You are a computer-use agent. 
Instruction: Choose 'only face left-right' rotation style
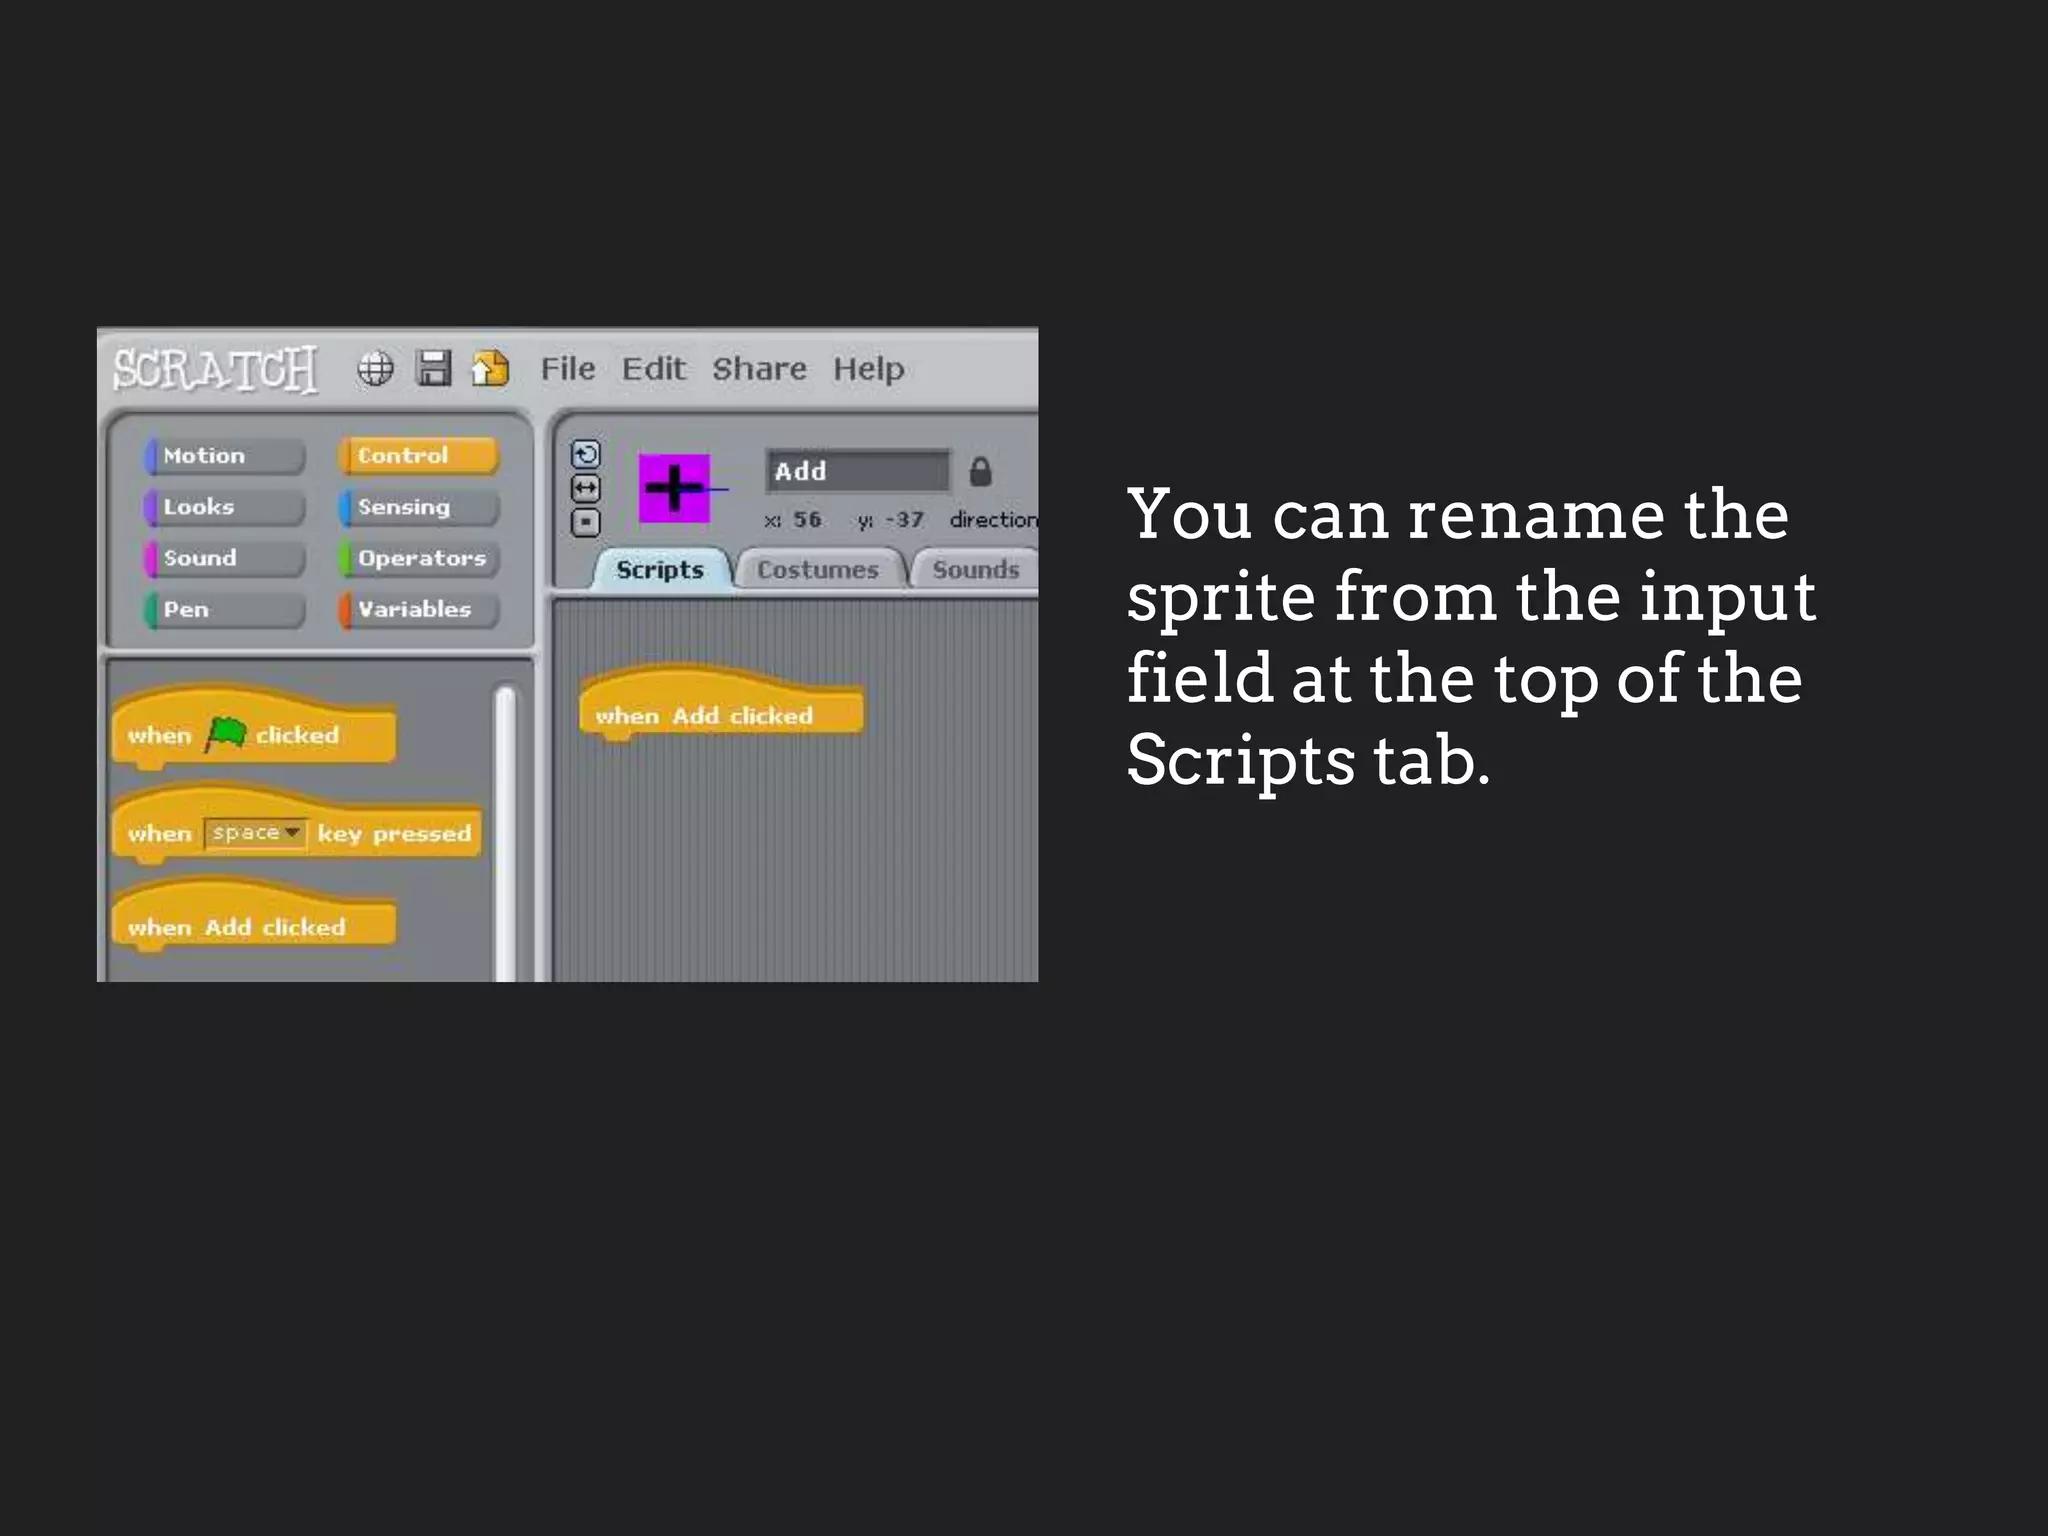(586, 489)
